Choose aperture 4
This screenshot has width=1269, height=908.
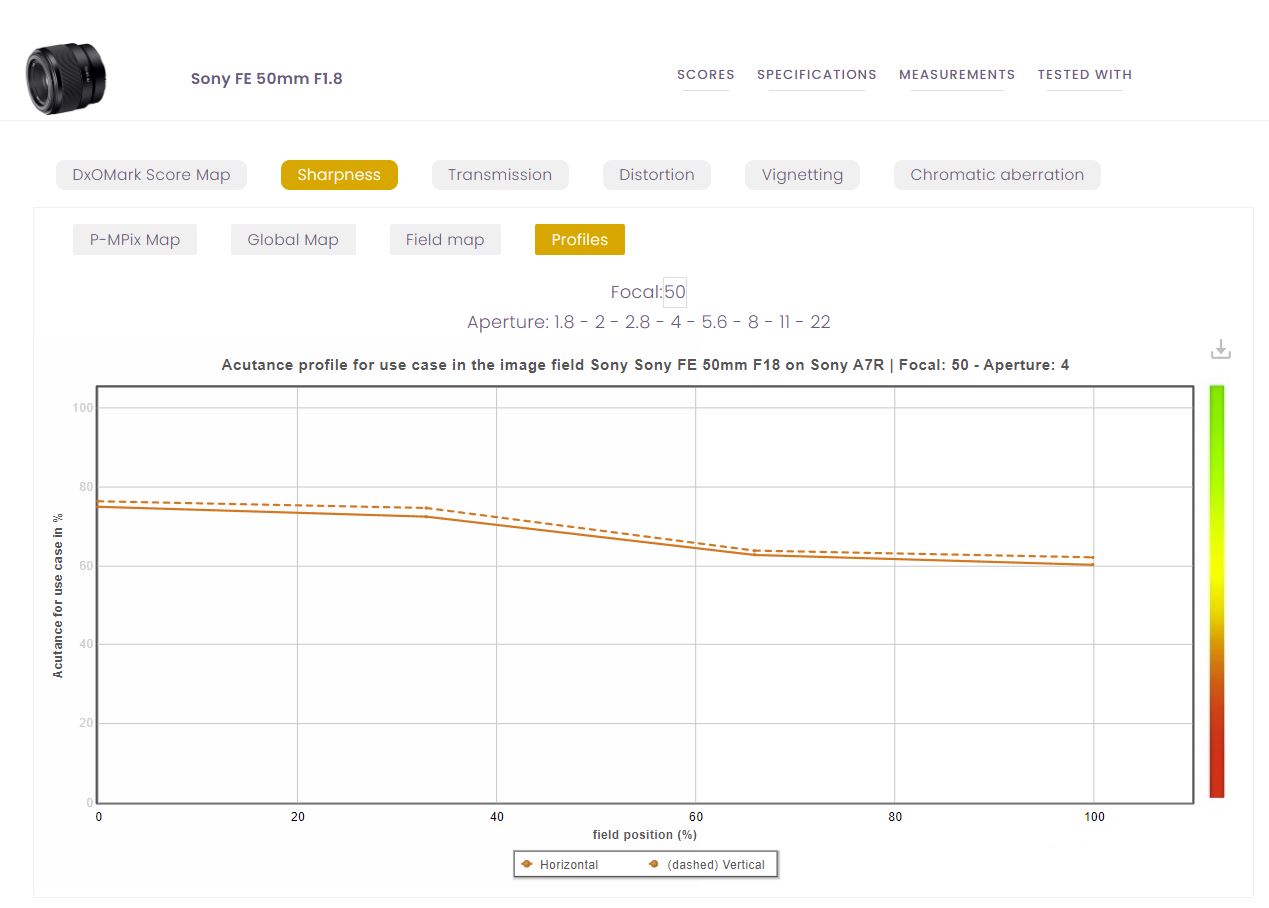pyautogui.click(x=674, y=322)
